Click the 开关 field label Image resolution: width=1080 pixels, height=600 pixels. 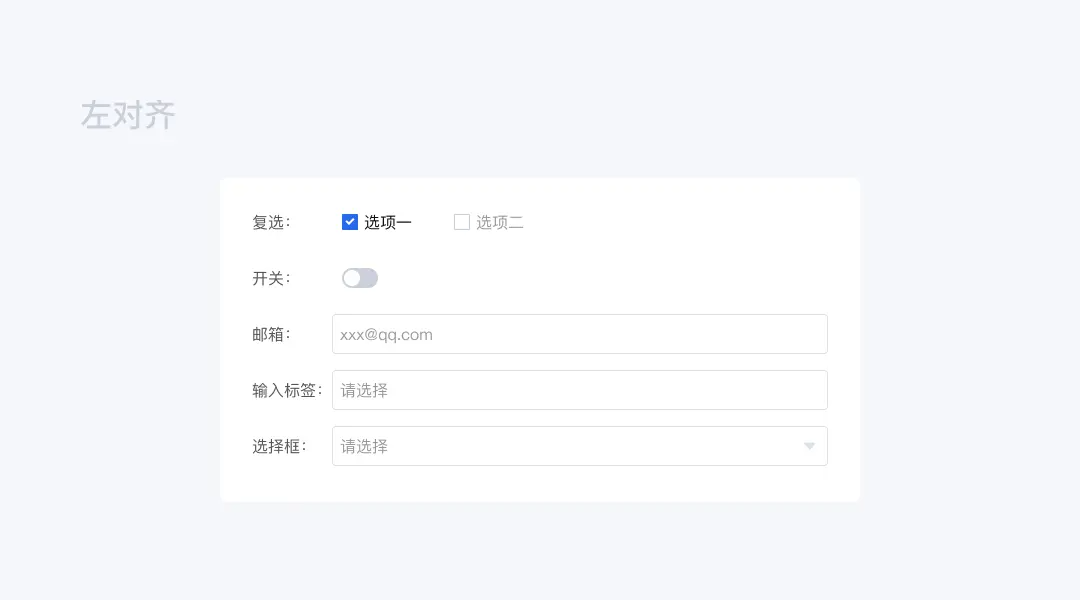click(x=270, y=278)
